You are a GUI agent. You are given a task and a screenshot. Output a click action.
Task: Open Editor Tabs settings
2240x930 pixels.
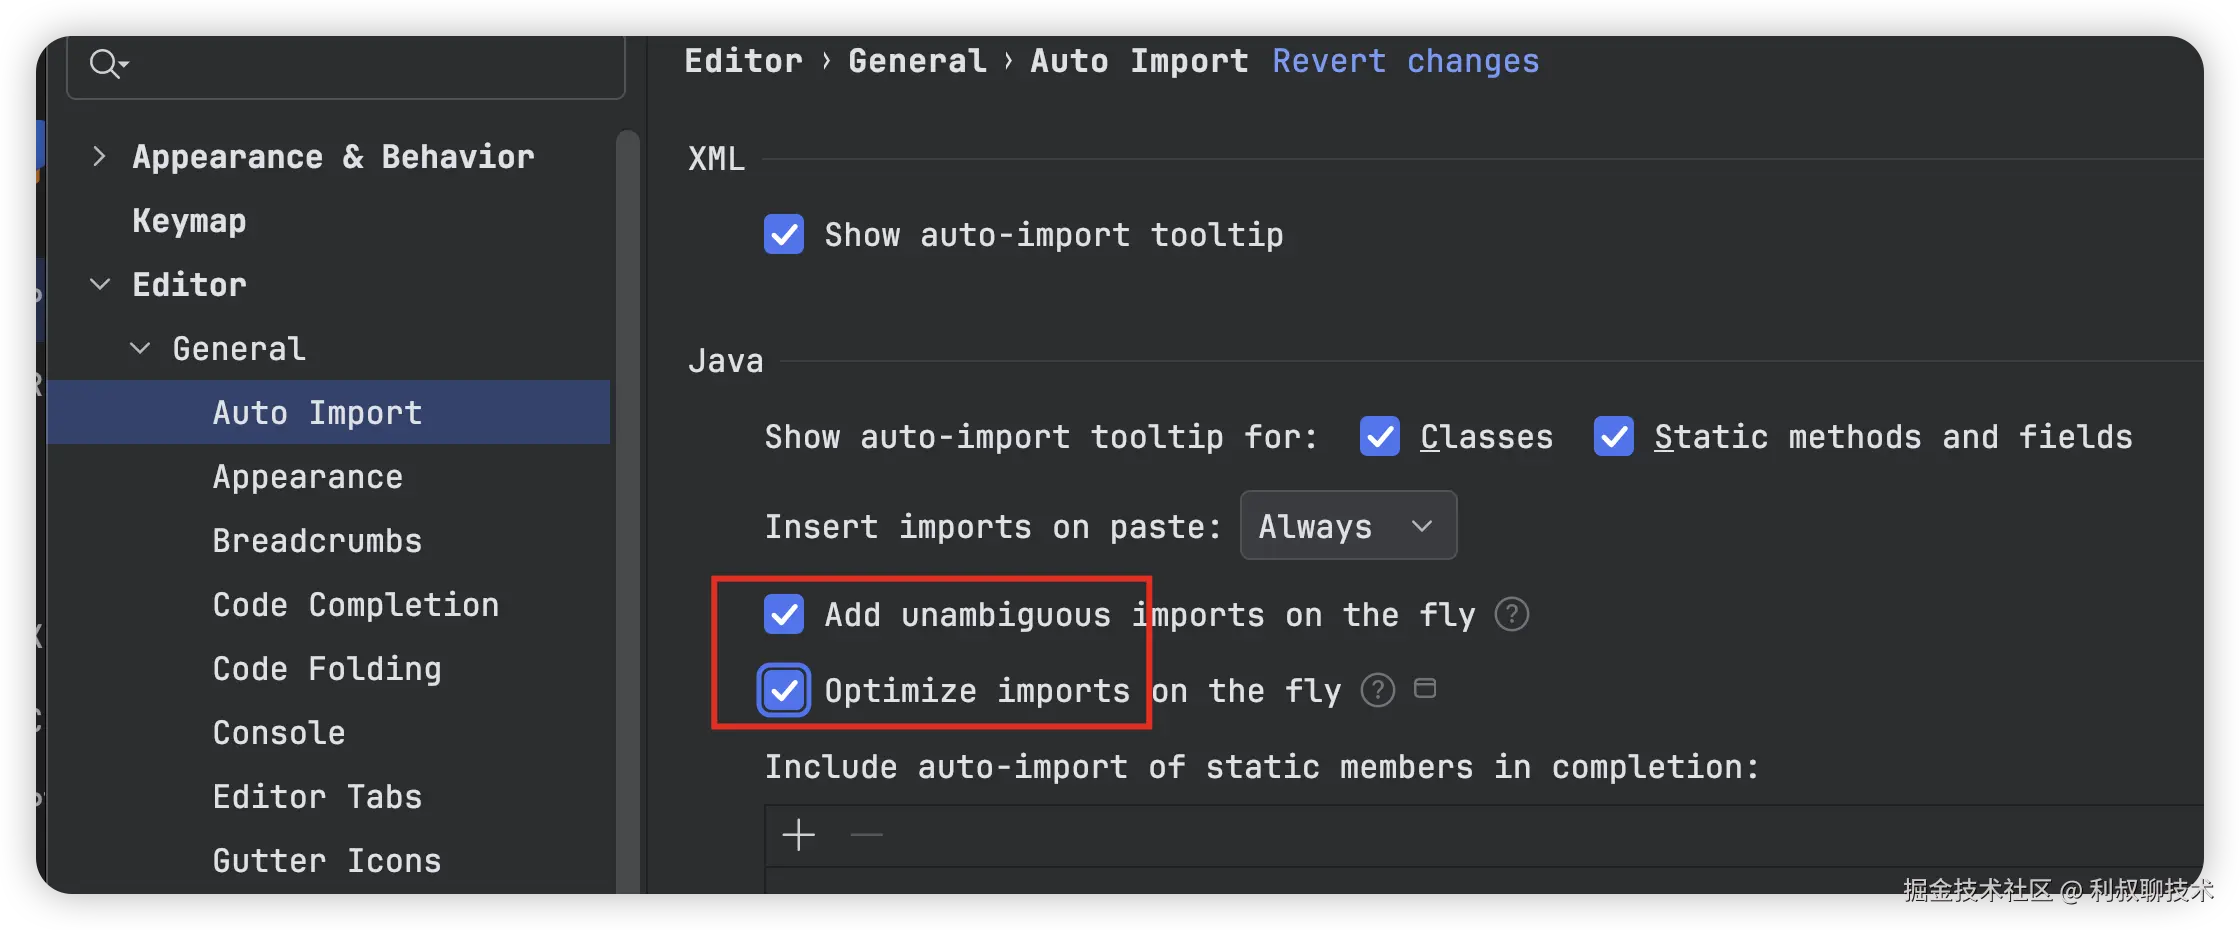pos(317,796)
